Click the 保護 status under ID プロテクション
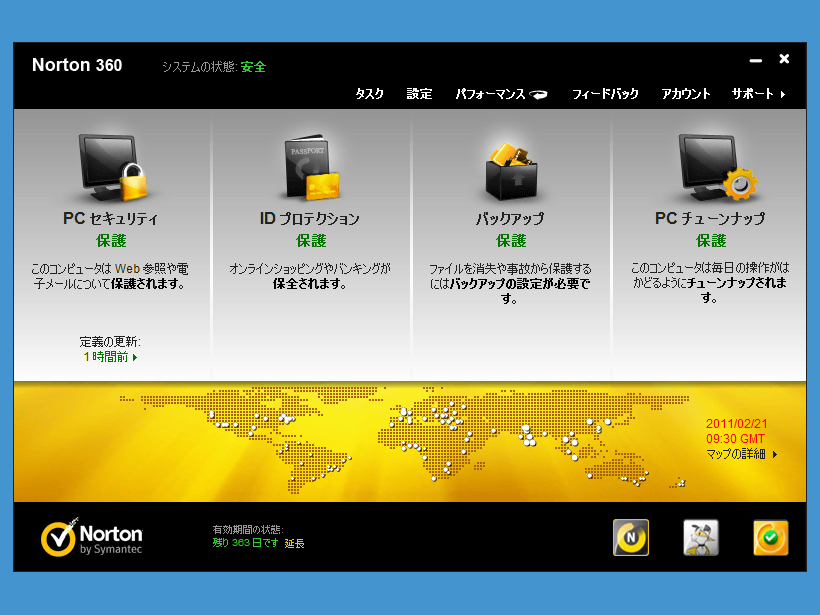The height and width of the screenshot is (615, 820). [x=311, y=241]
